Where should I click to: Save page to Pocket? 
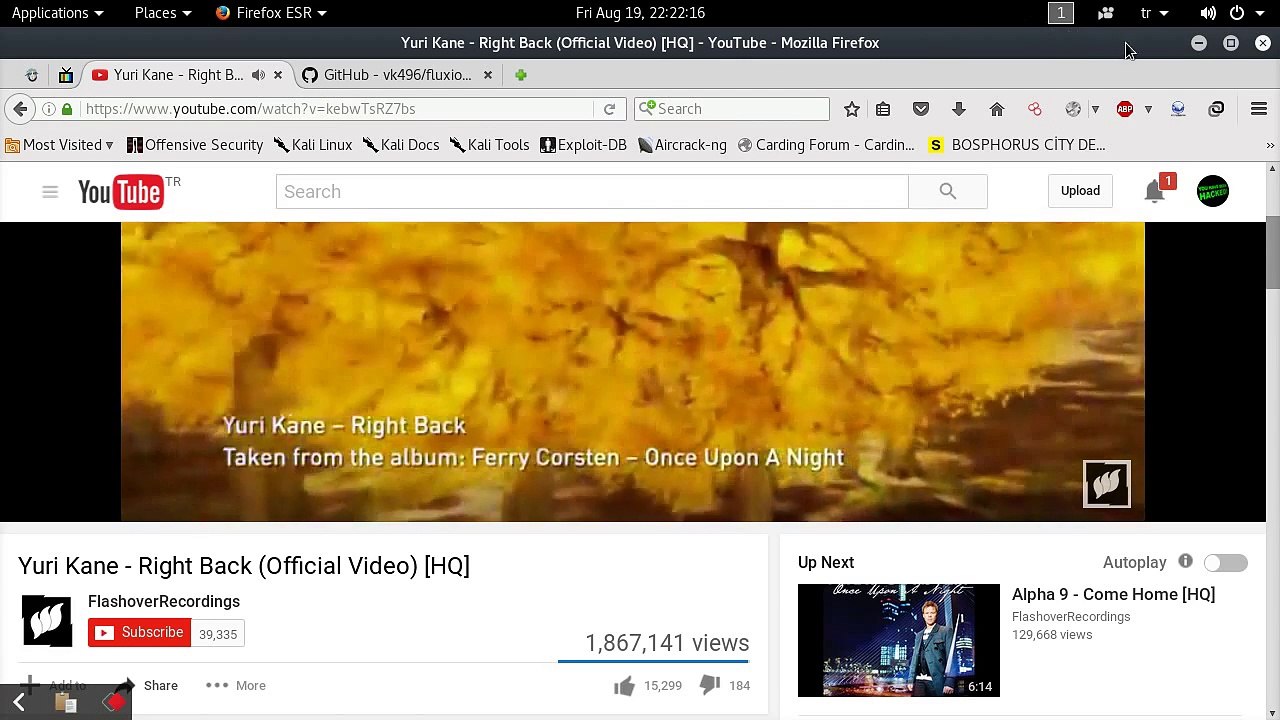[x=921, y=109]
